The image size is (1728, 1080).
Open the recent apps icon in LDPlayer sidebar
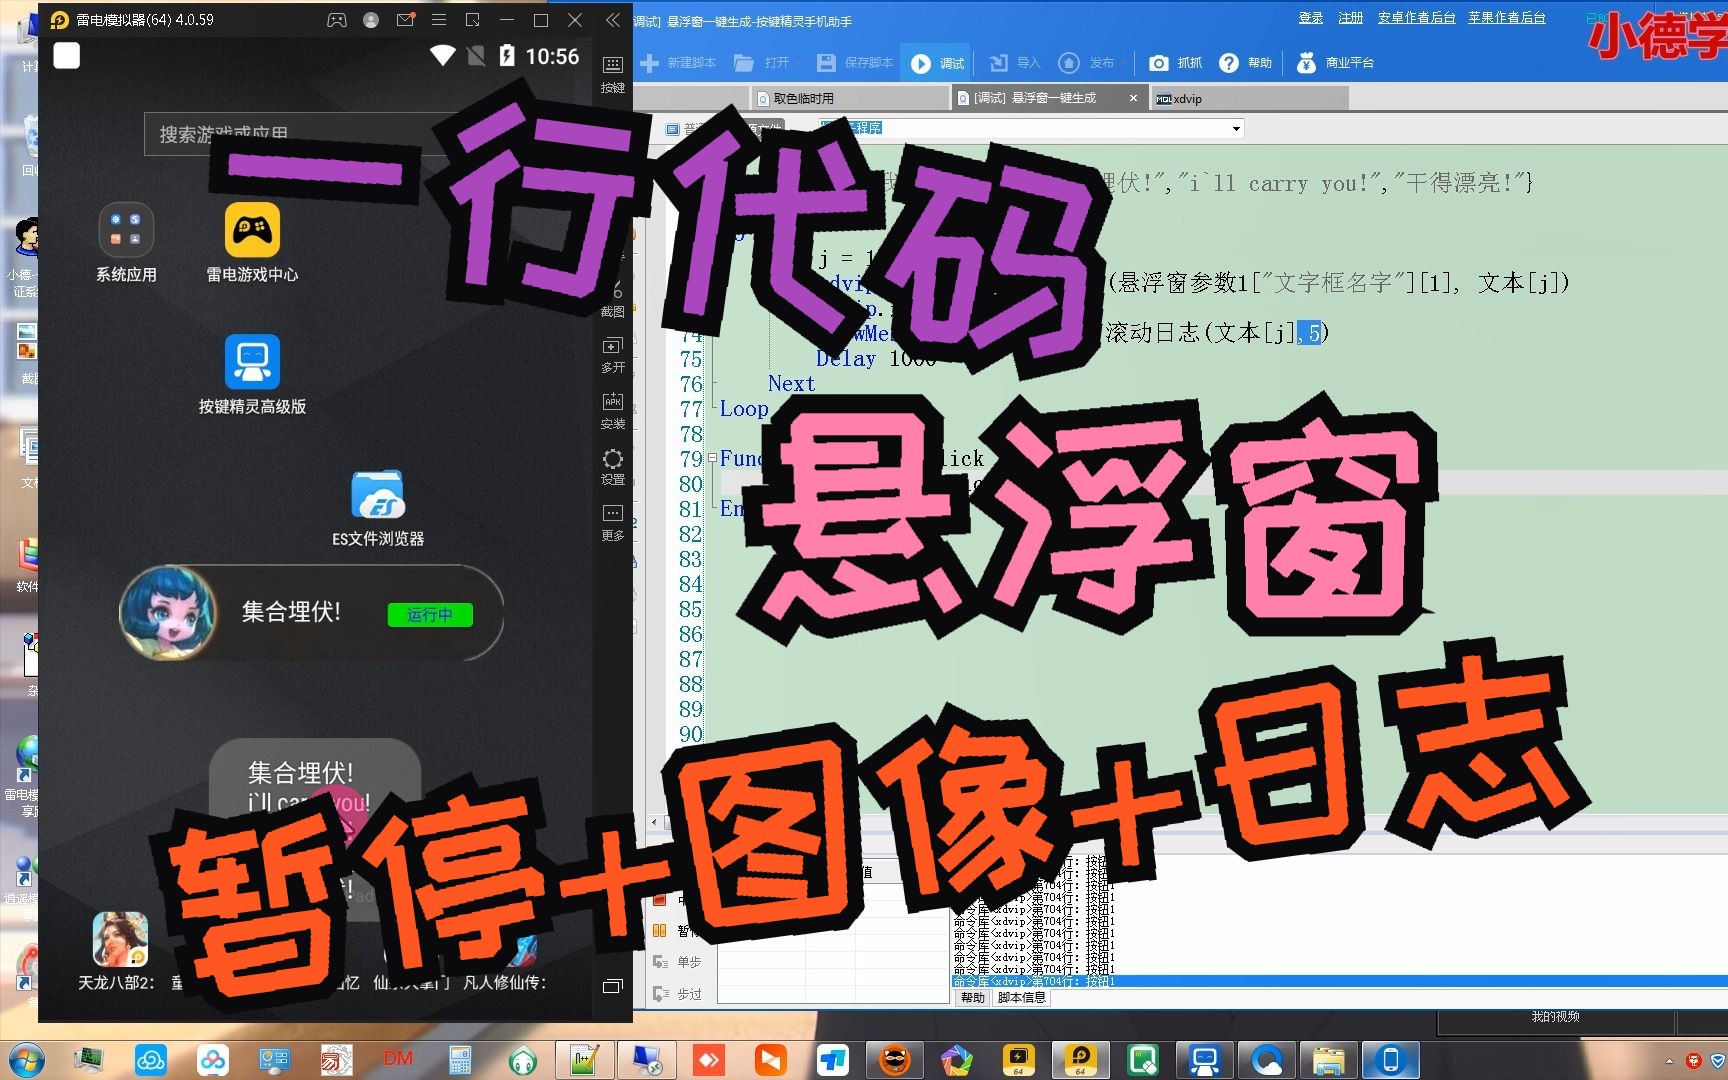[613, 986]
